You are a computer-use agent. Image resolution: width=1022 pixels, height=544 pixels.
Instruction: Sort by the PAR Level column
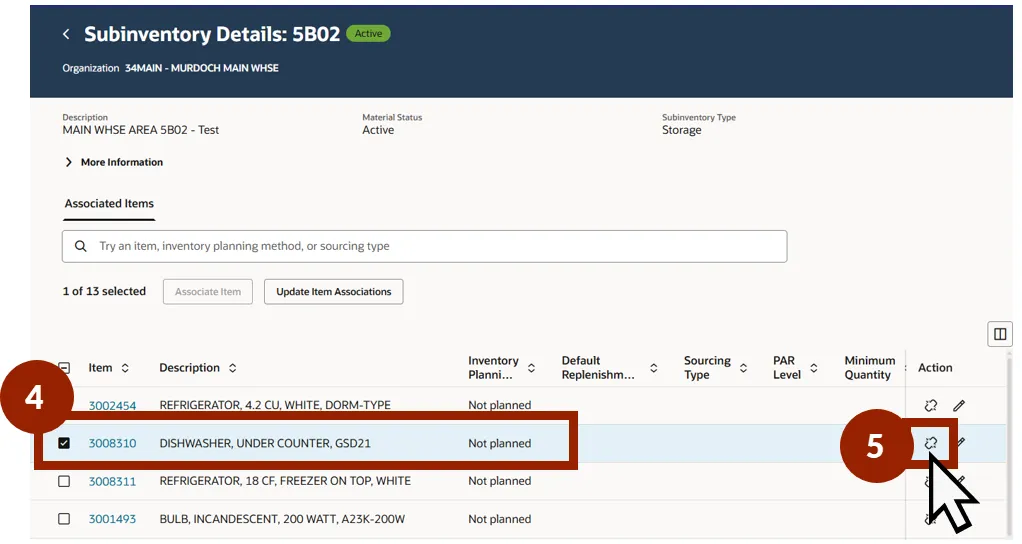coord(814,368)
